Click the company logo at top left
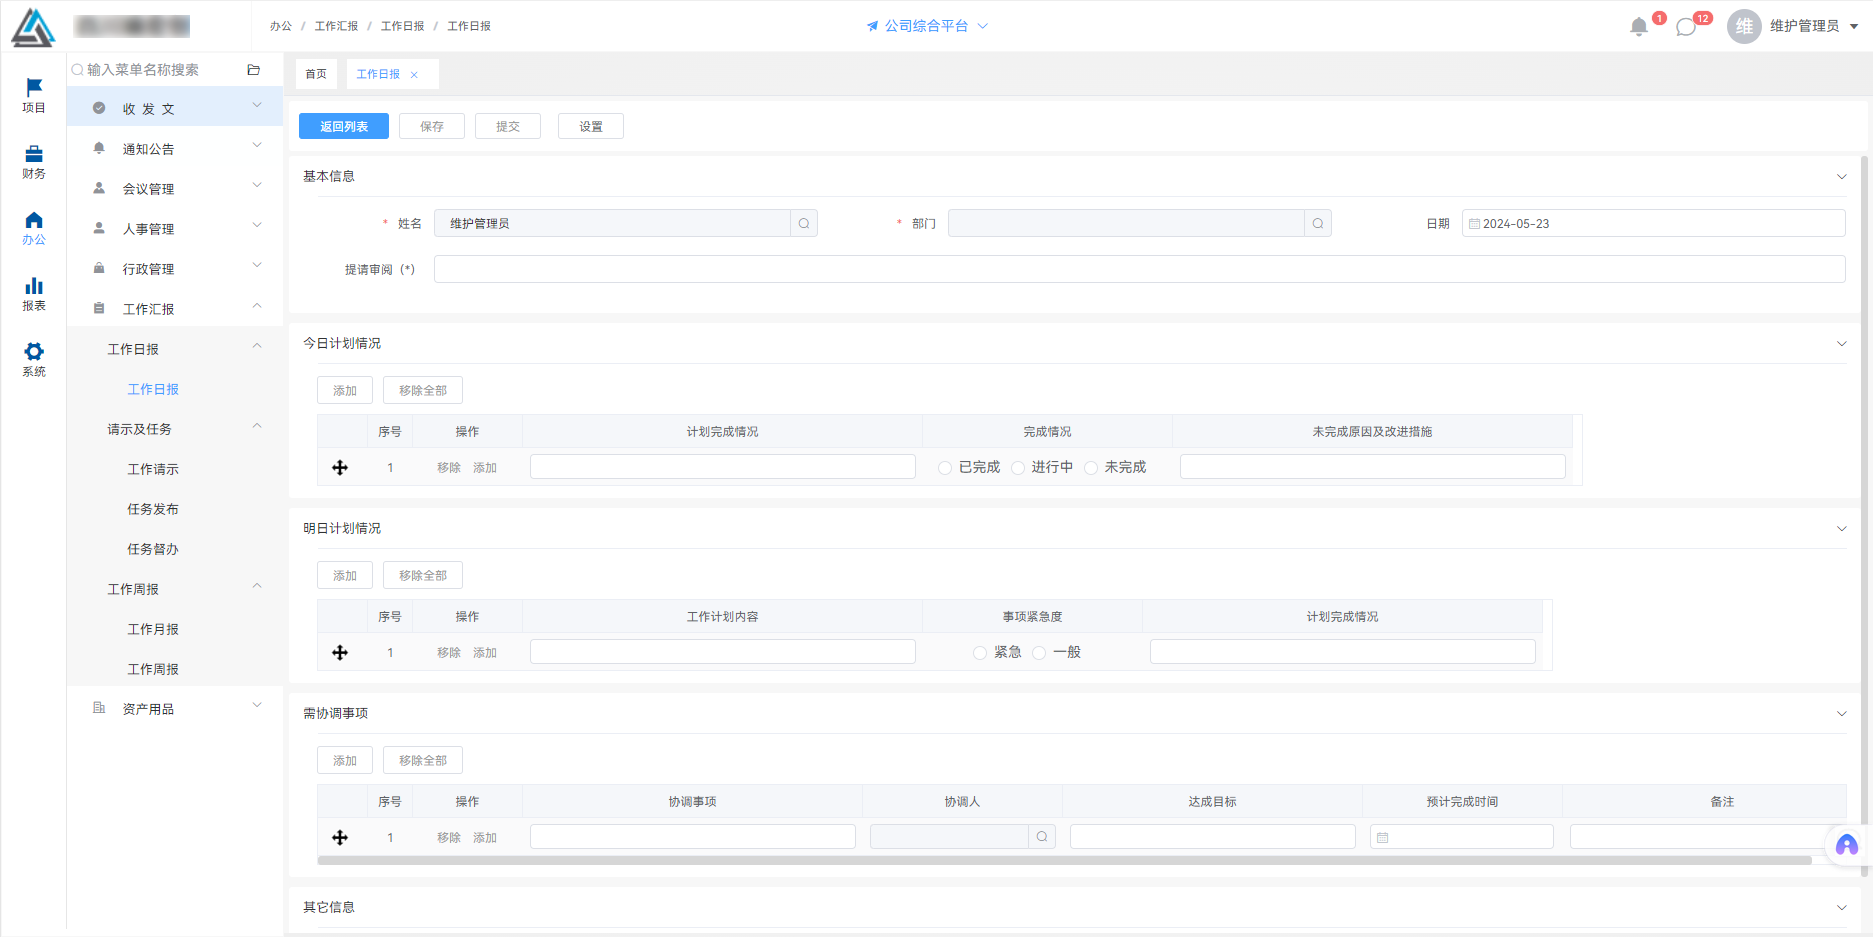 [33, 28]
